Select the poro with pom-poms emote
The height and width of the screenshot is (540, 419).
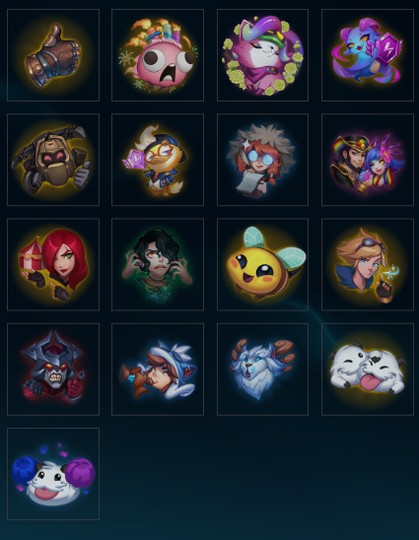(53, 474)
